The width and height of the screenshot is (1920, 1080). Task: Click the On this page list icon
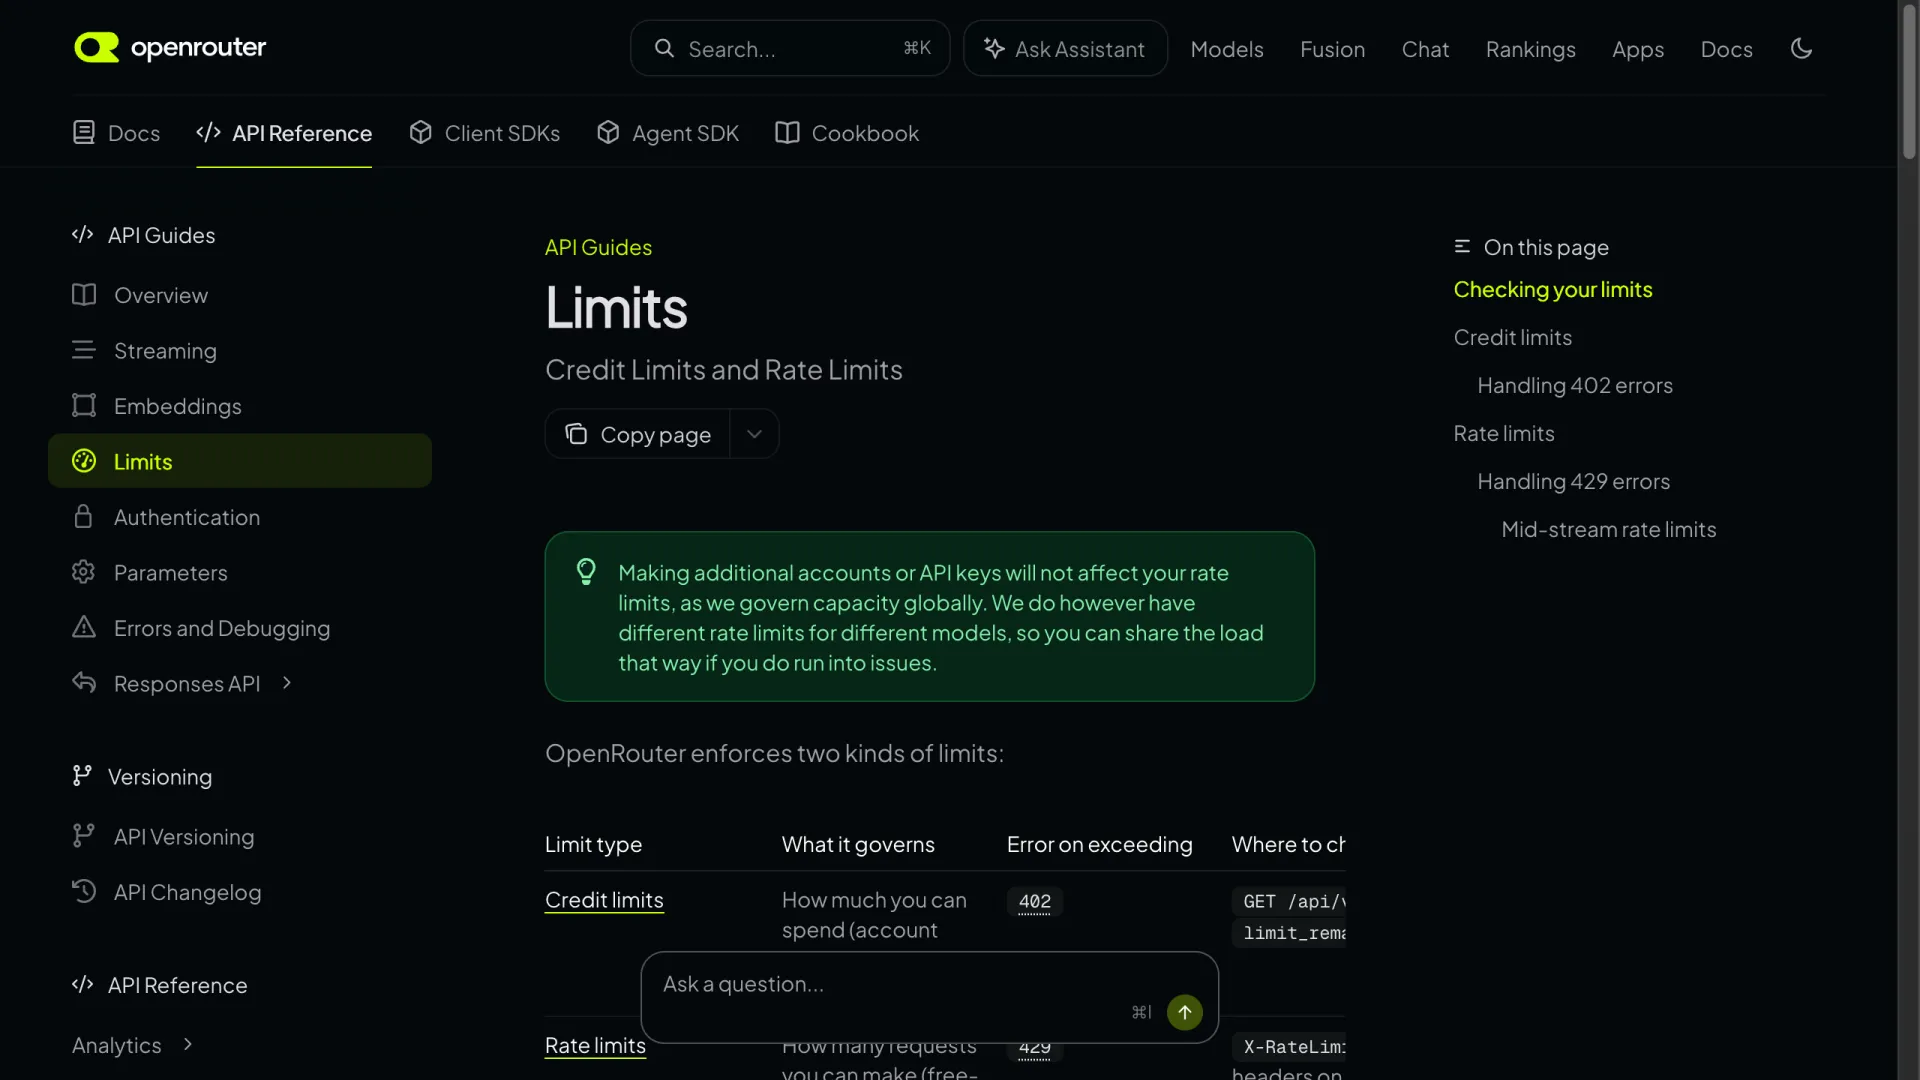(x=1462, y=246)
